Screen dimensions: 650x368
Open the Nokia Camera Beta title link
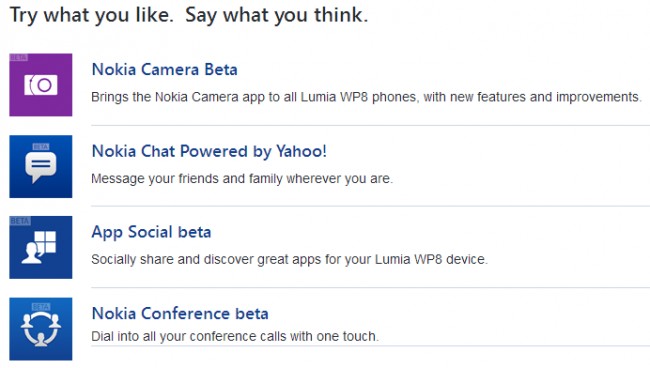[x=165, y=69]
